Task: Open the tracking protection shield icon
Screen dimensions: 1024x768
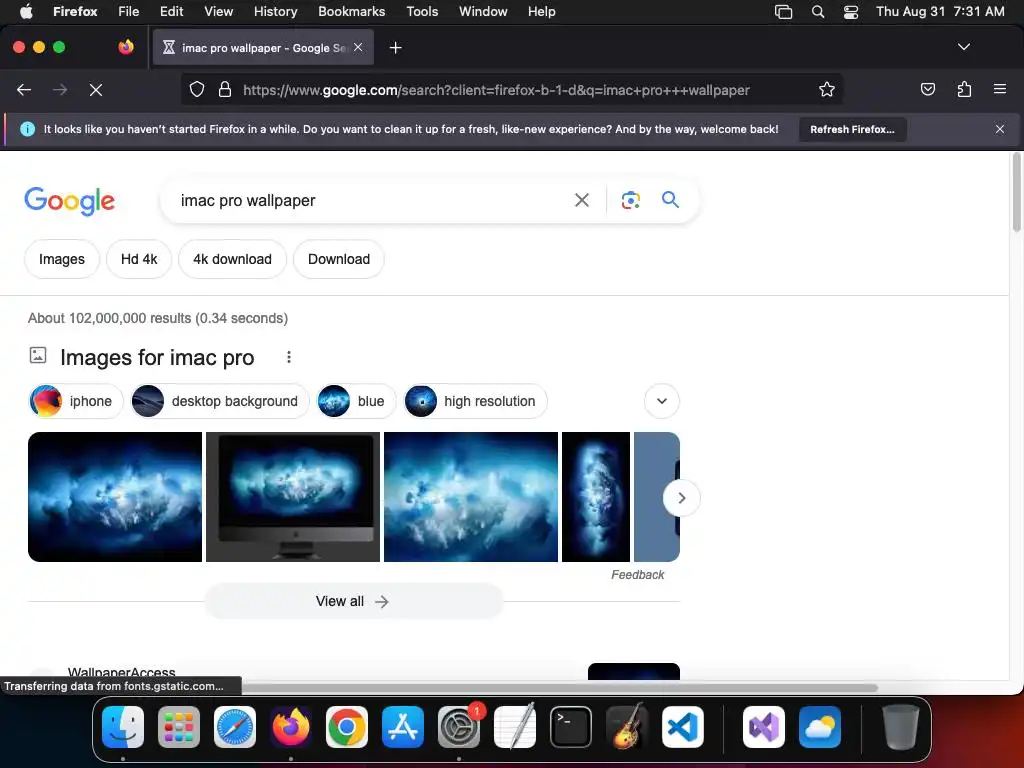Action: [197, 89]
